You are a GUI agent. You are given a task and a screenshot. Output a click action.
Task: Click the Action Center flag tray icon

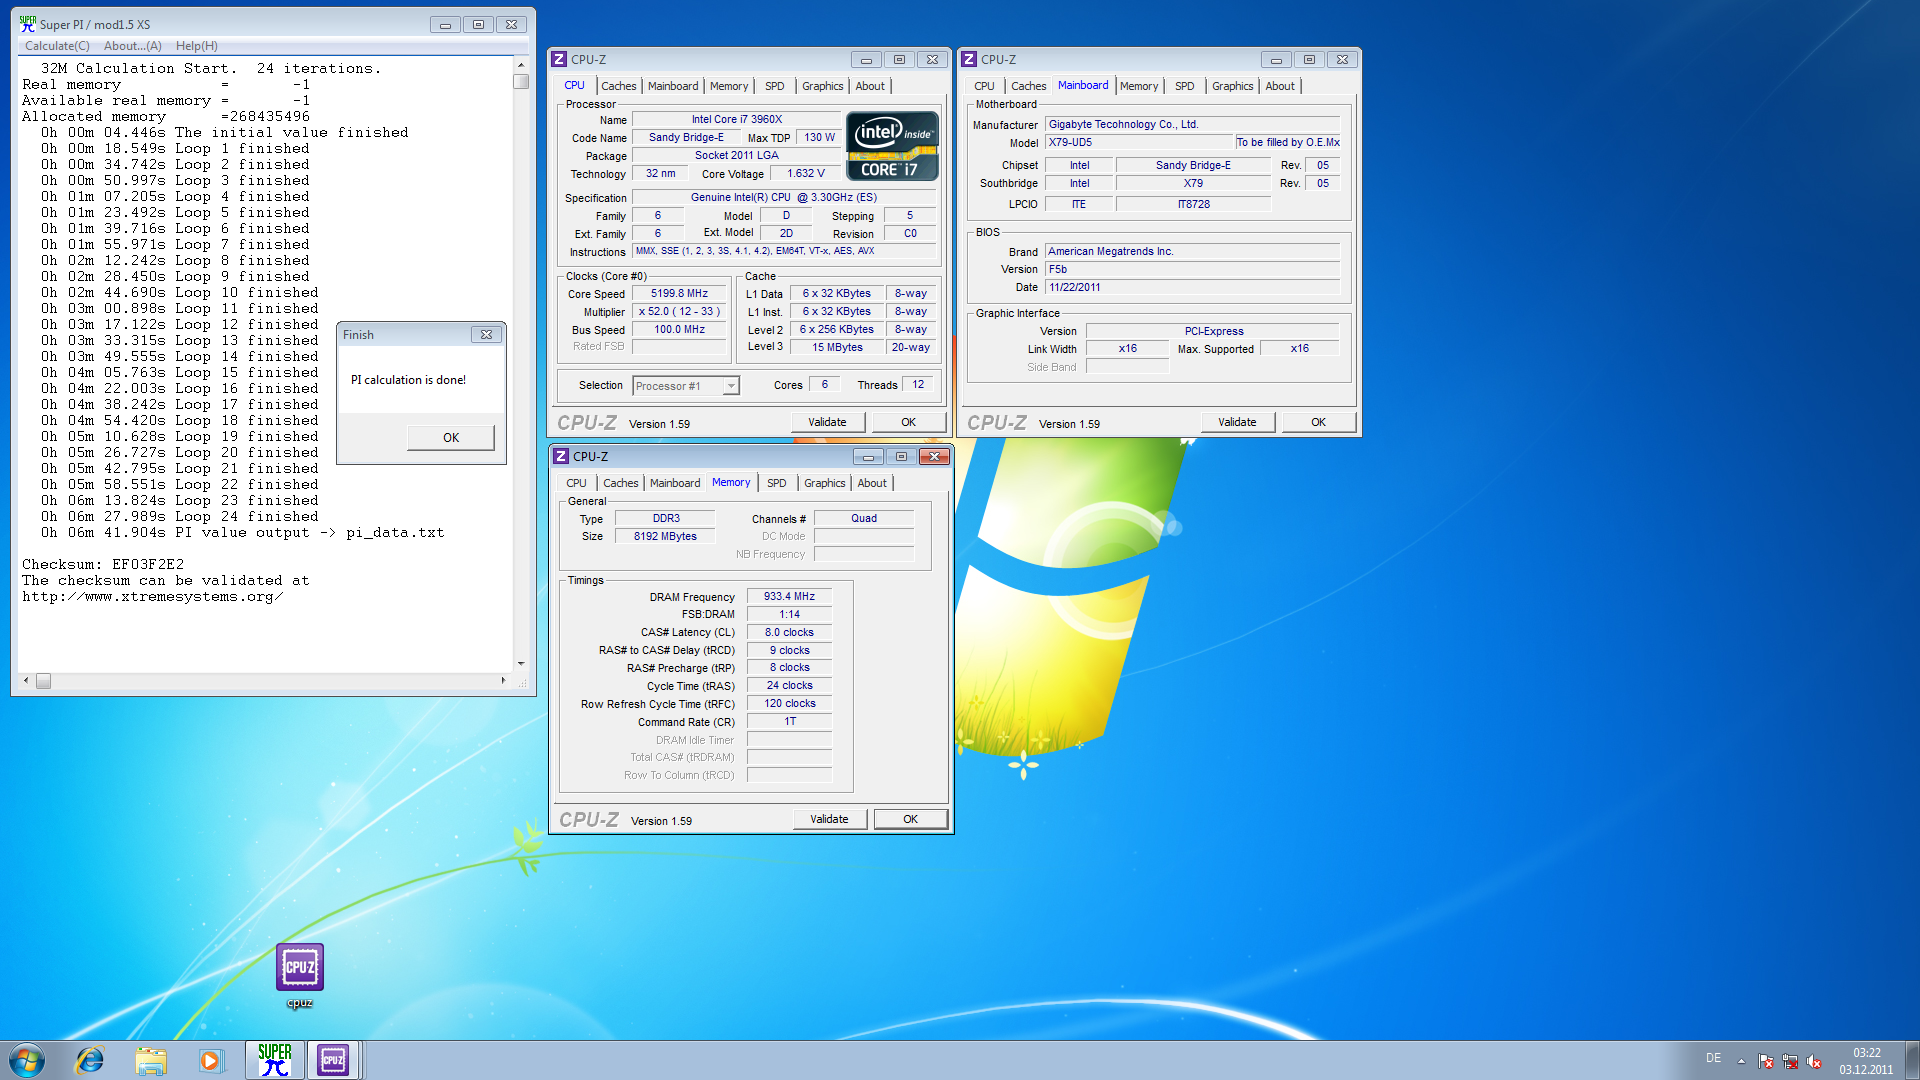[x=1766, y=1061]
